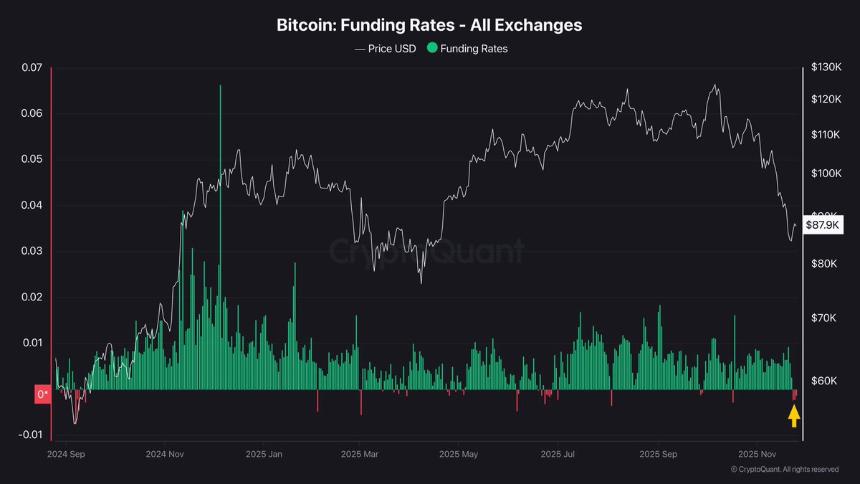This screenshot has height=484, width=860.
Task: Click the CryptoQuant watermark in chart center
Action: (x=427, y=252)
